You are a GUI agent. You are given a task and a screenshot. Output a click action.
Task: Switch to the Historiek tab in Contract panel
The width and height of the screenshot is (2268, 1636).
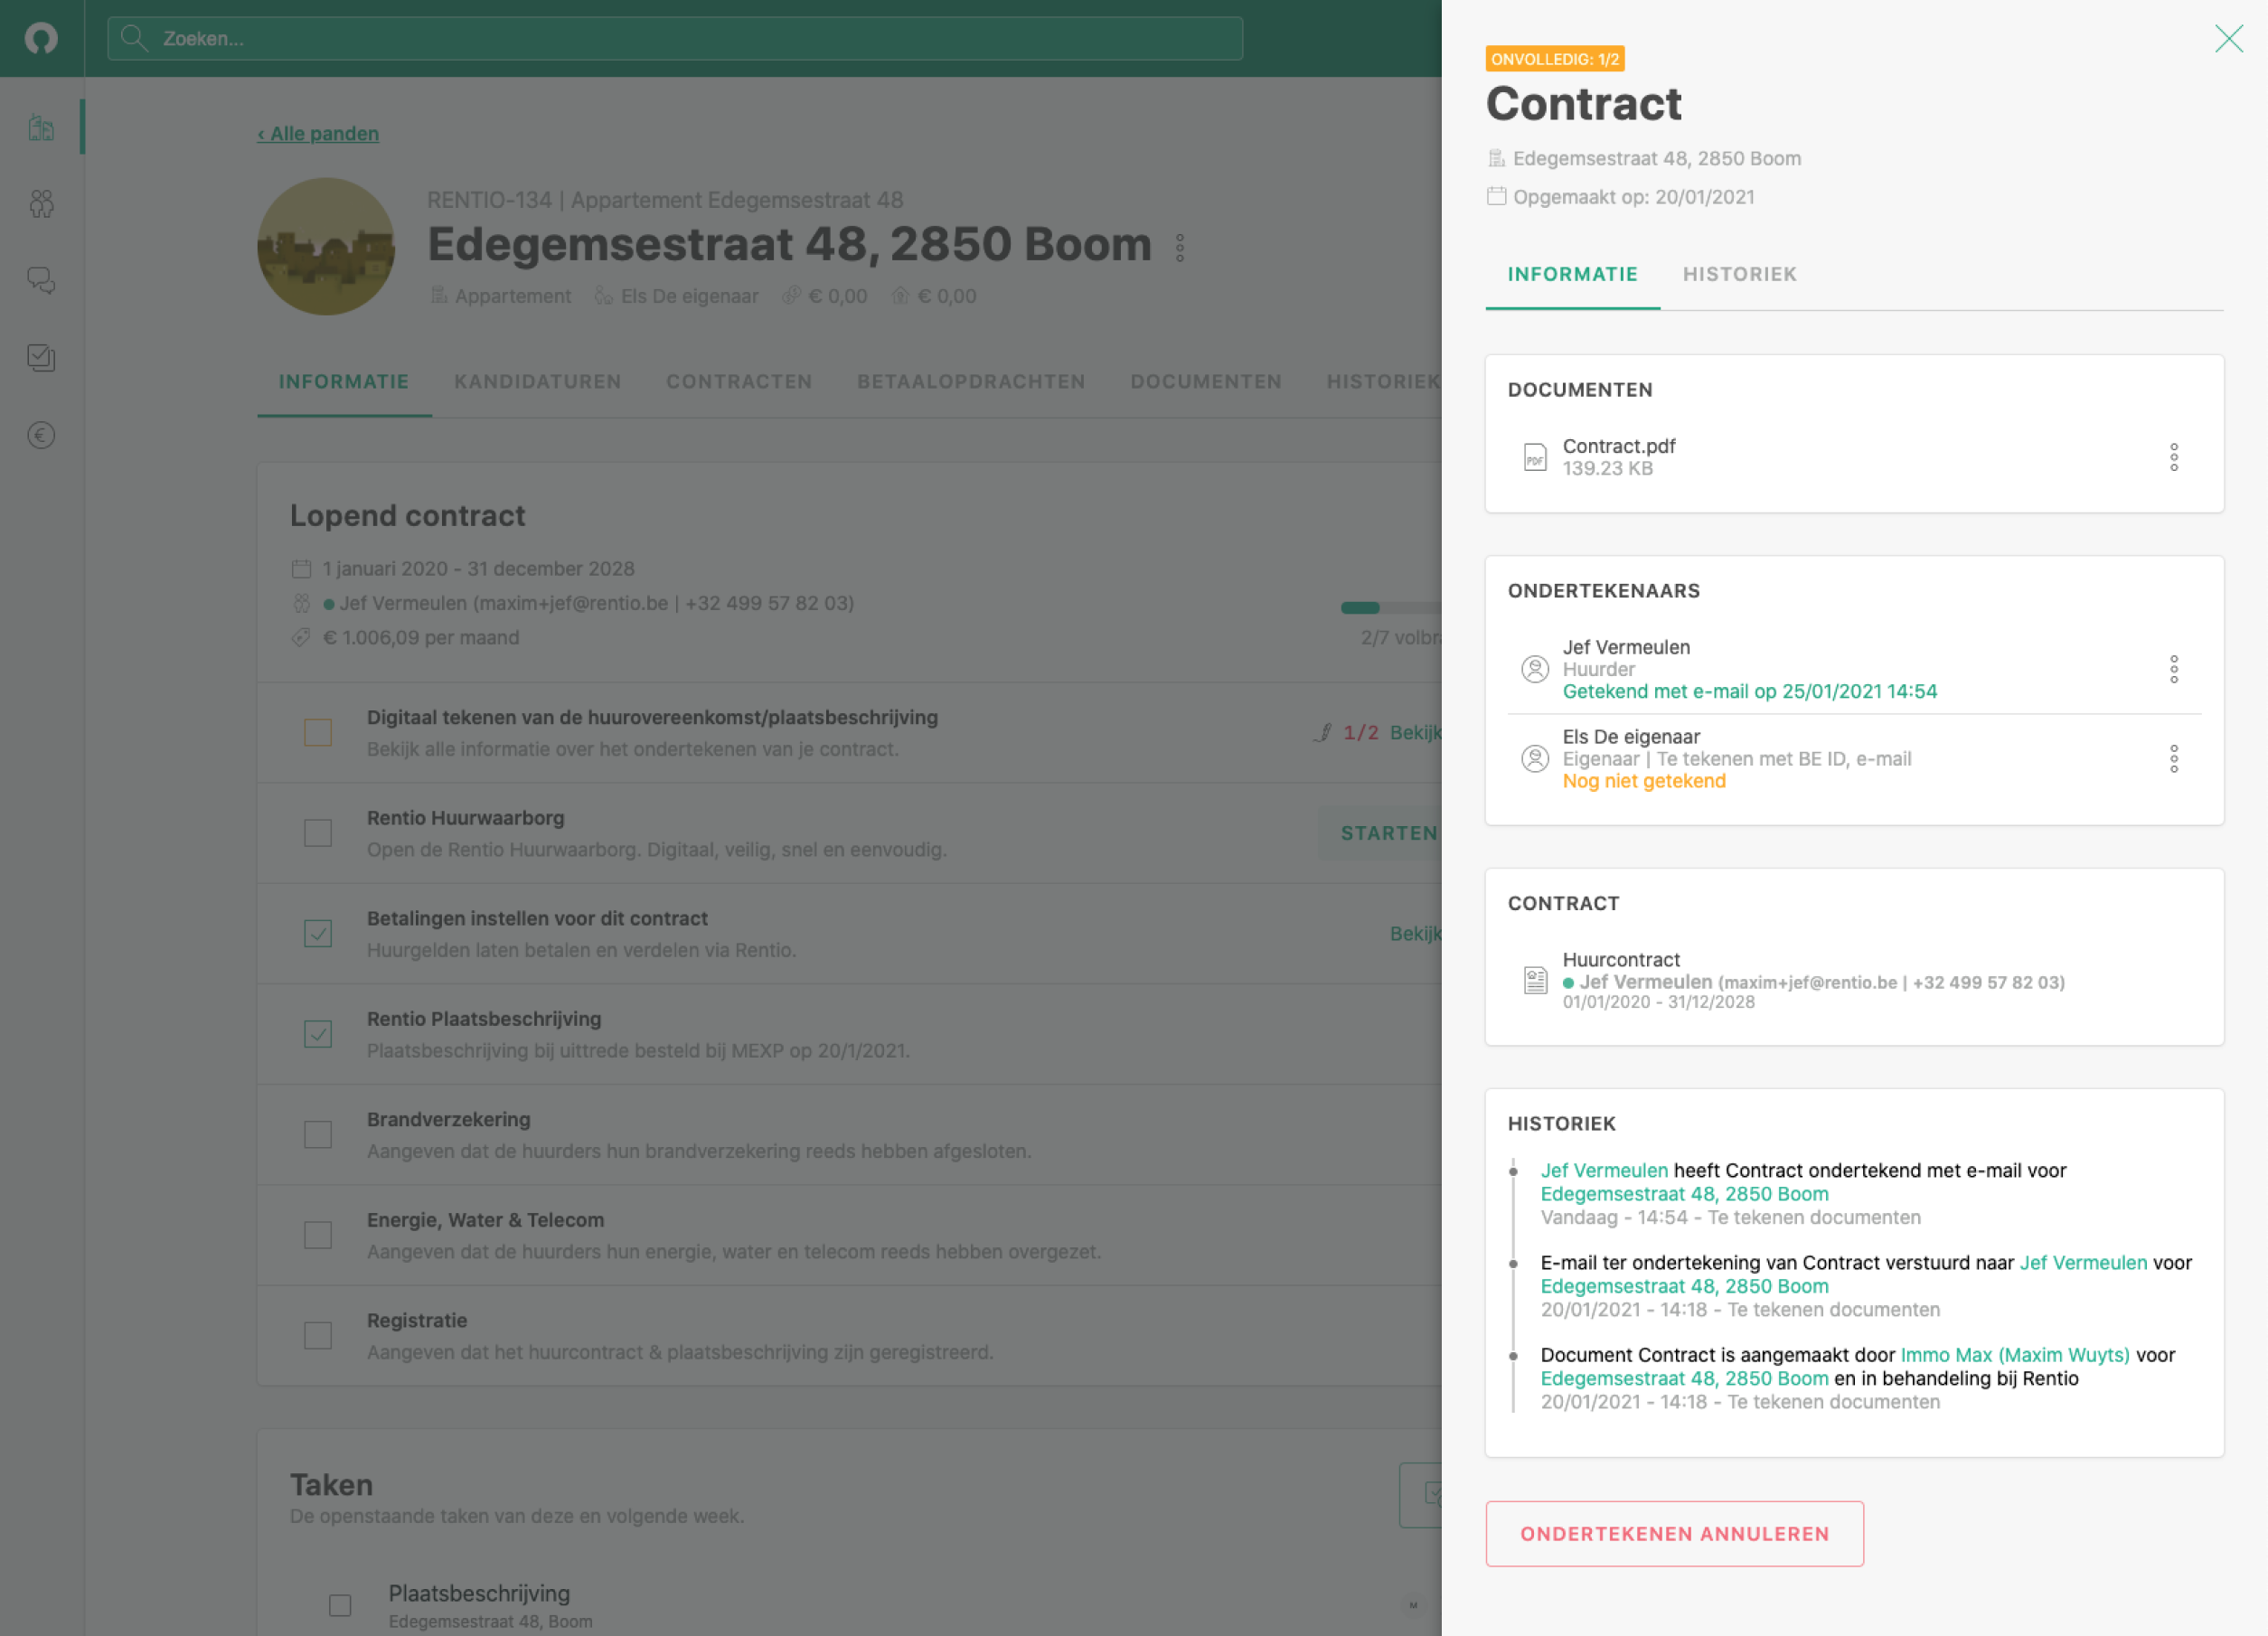(x=1739, y=274)
